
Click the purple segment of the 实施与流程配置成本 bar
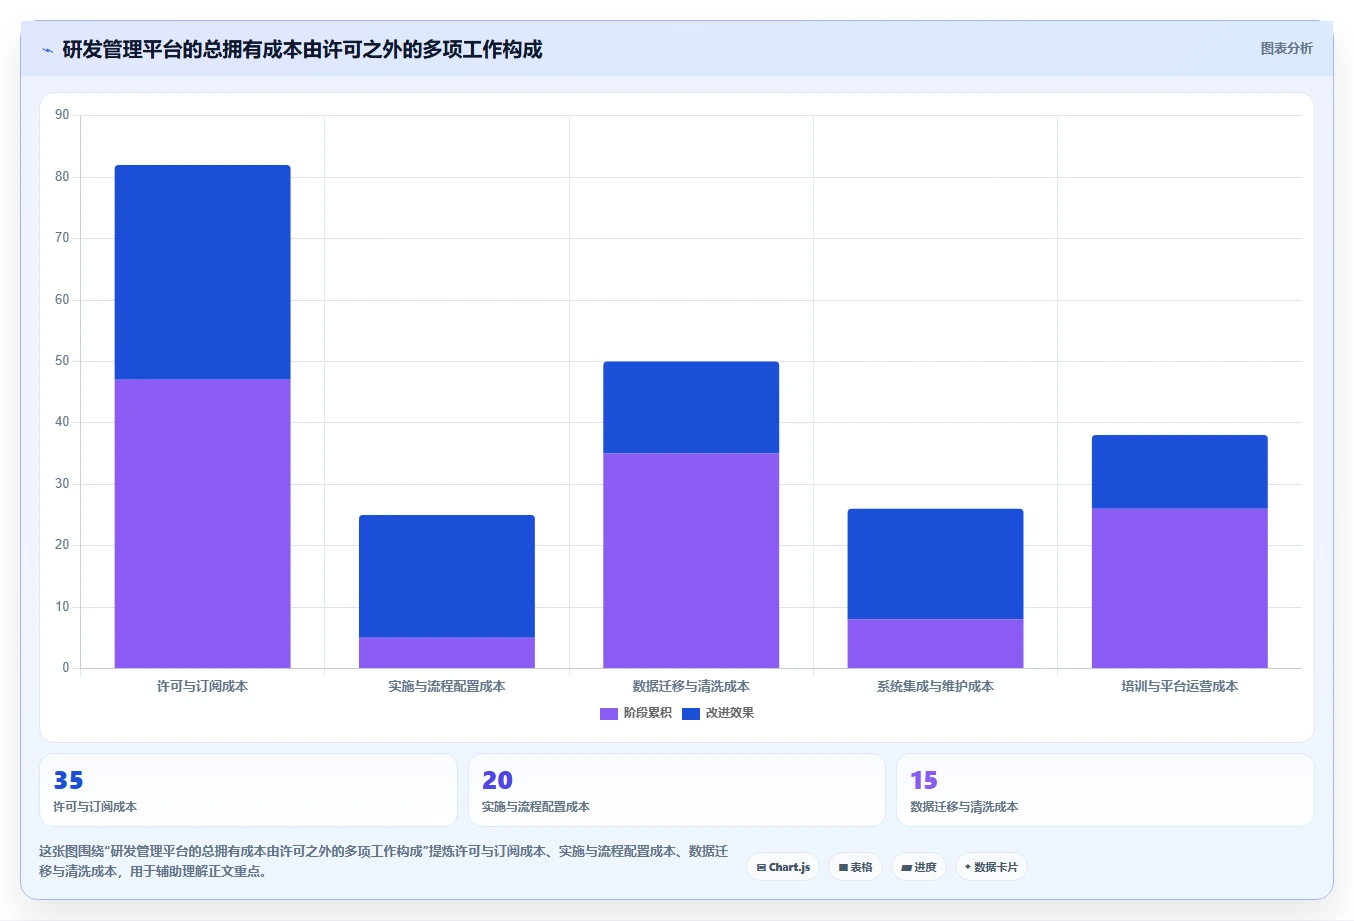[447, 652]
